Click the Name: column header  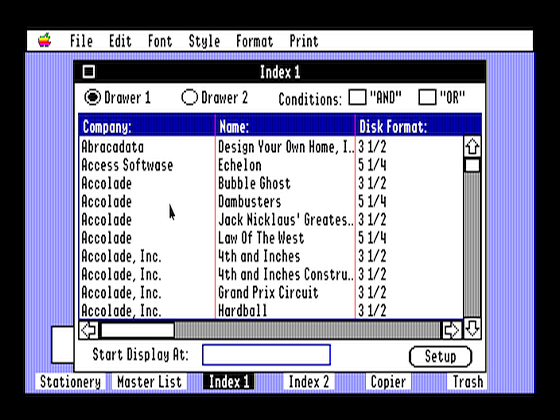(285, 126)
